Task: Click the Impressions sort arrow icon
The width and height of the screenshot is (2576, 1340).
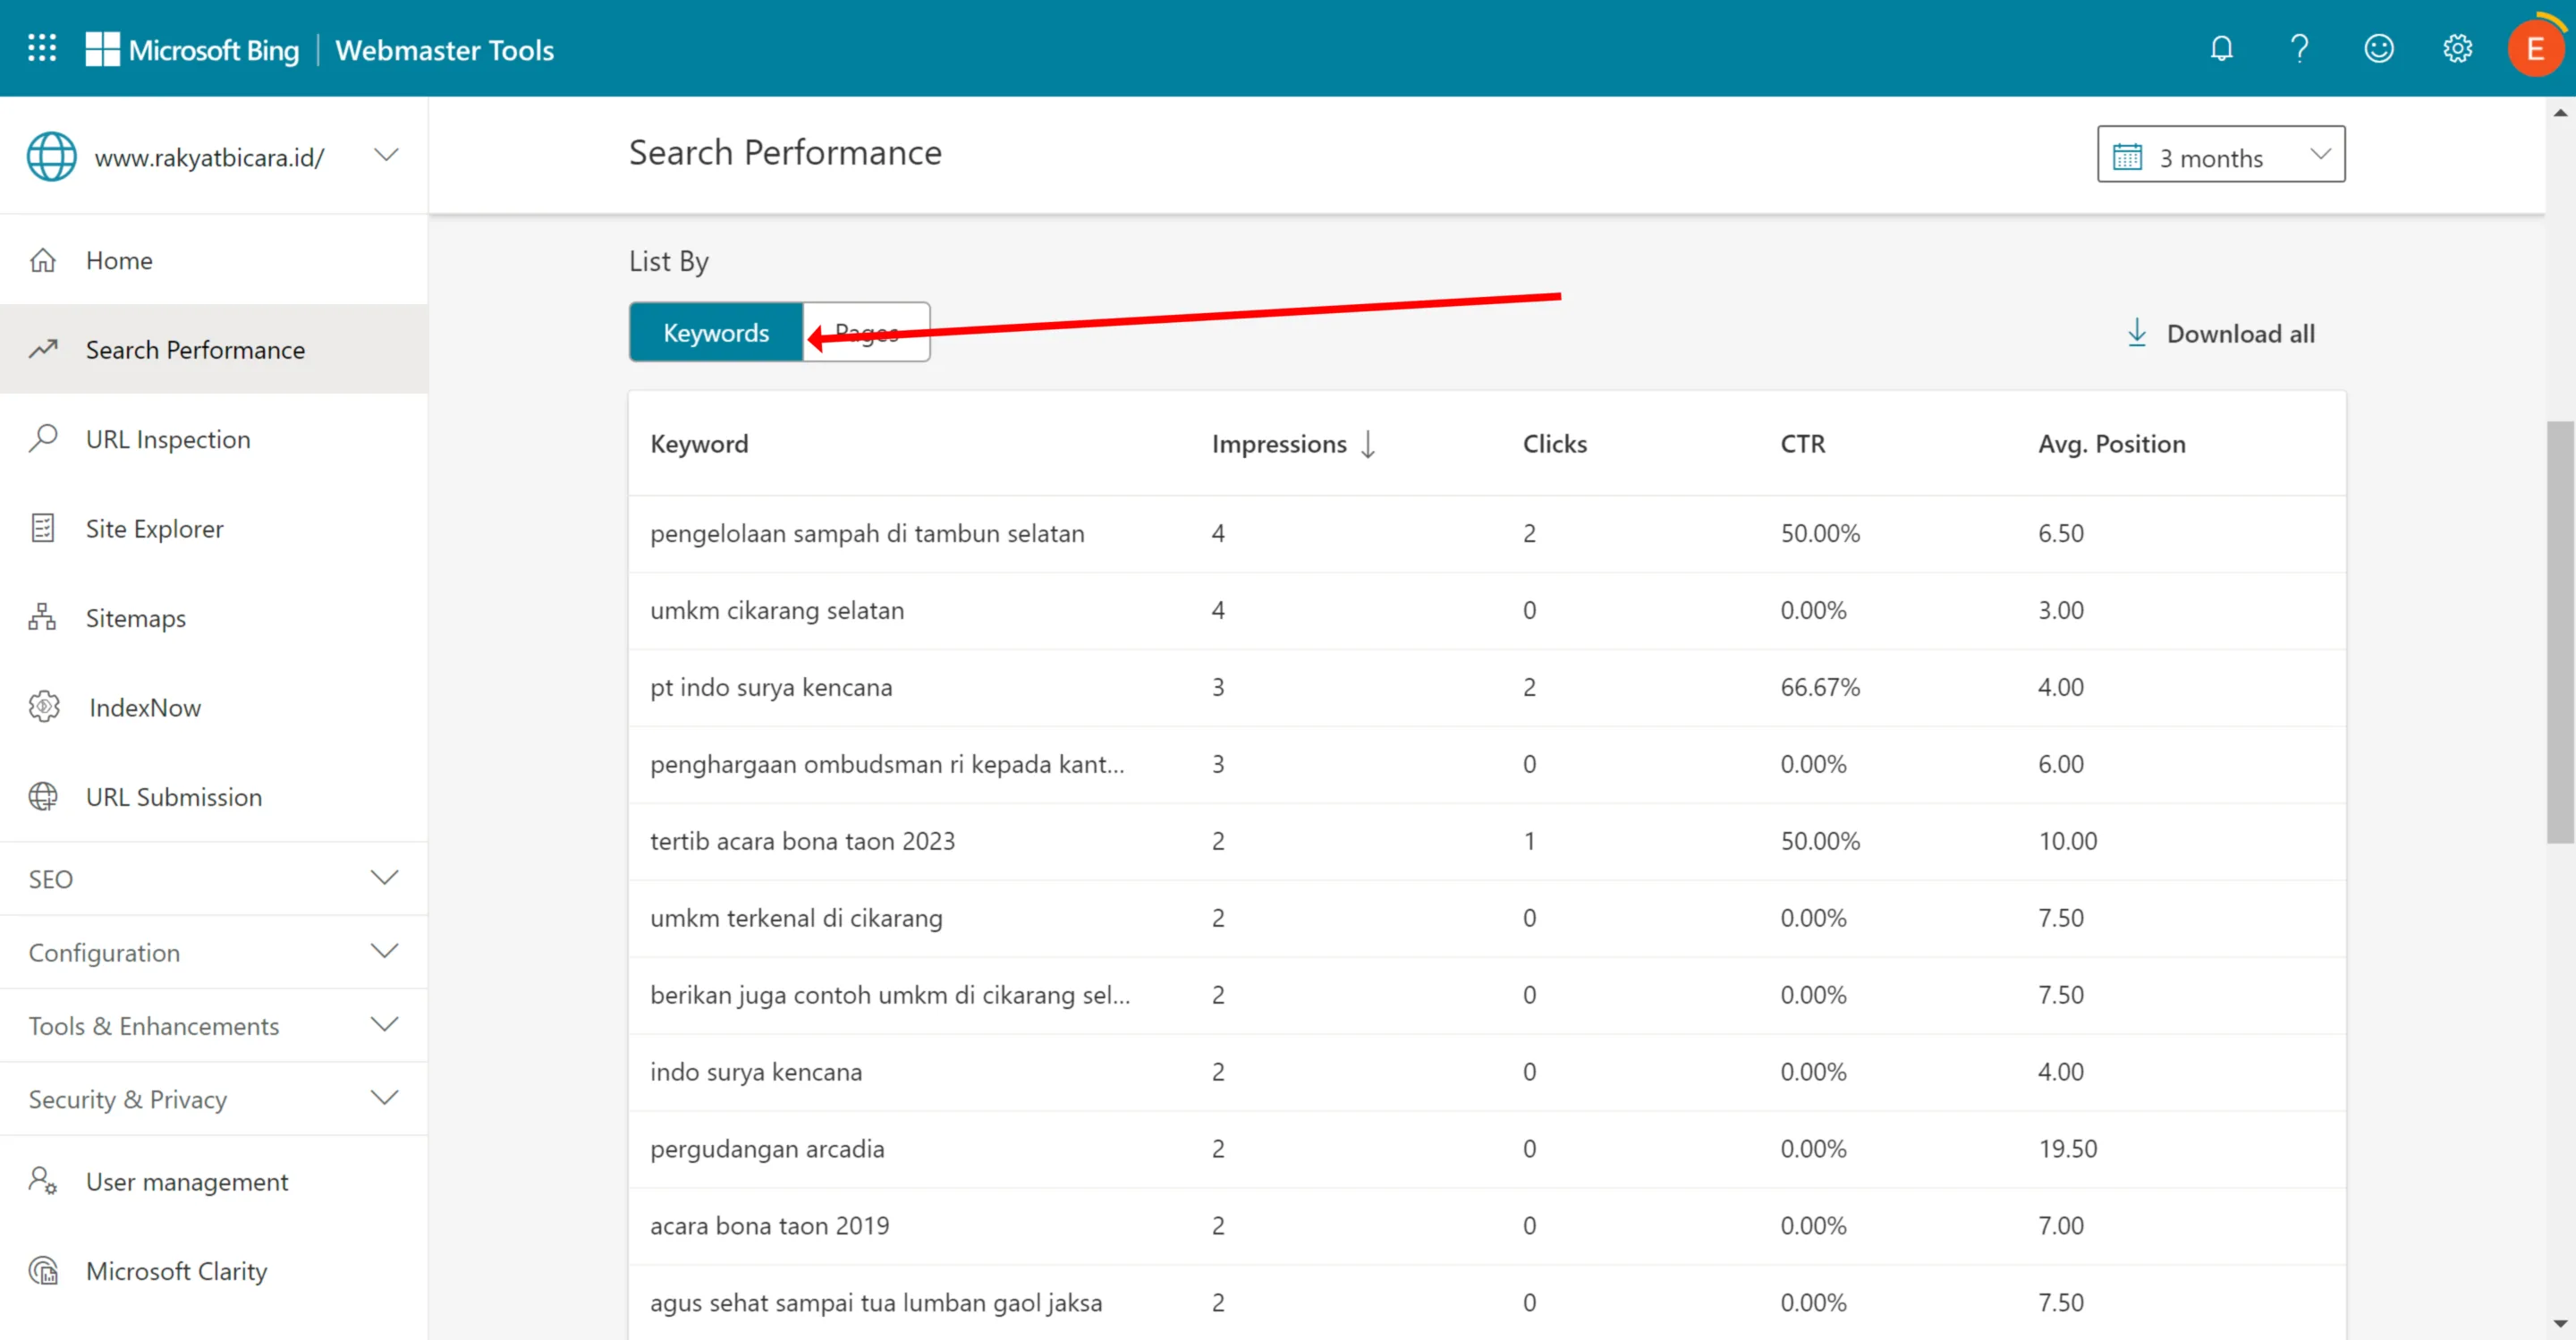Action: coord(1368,444)
